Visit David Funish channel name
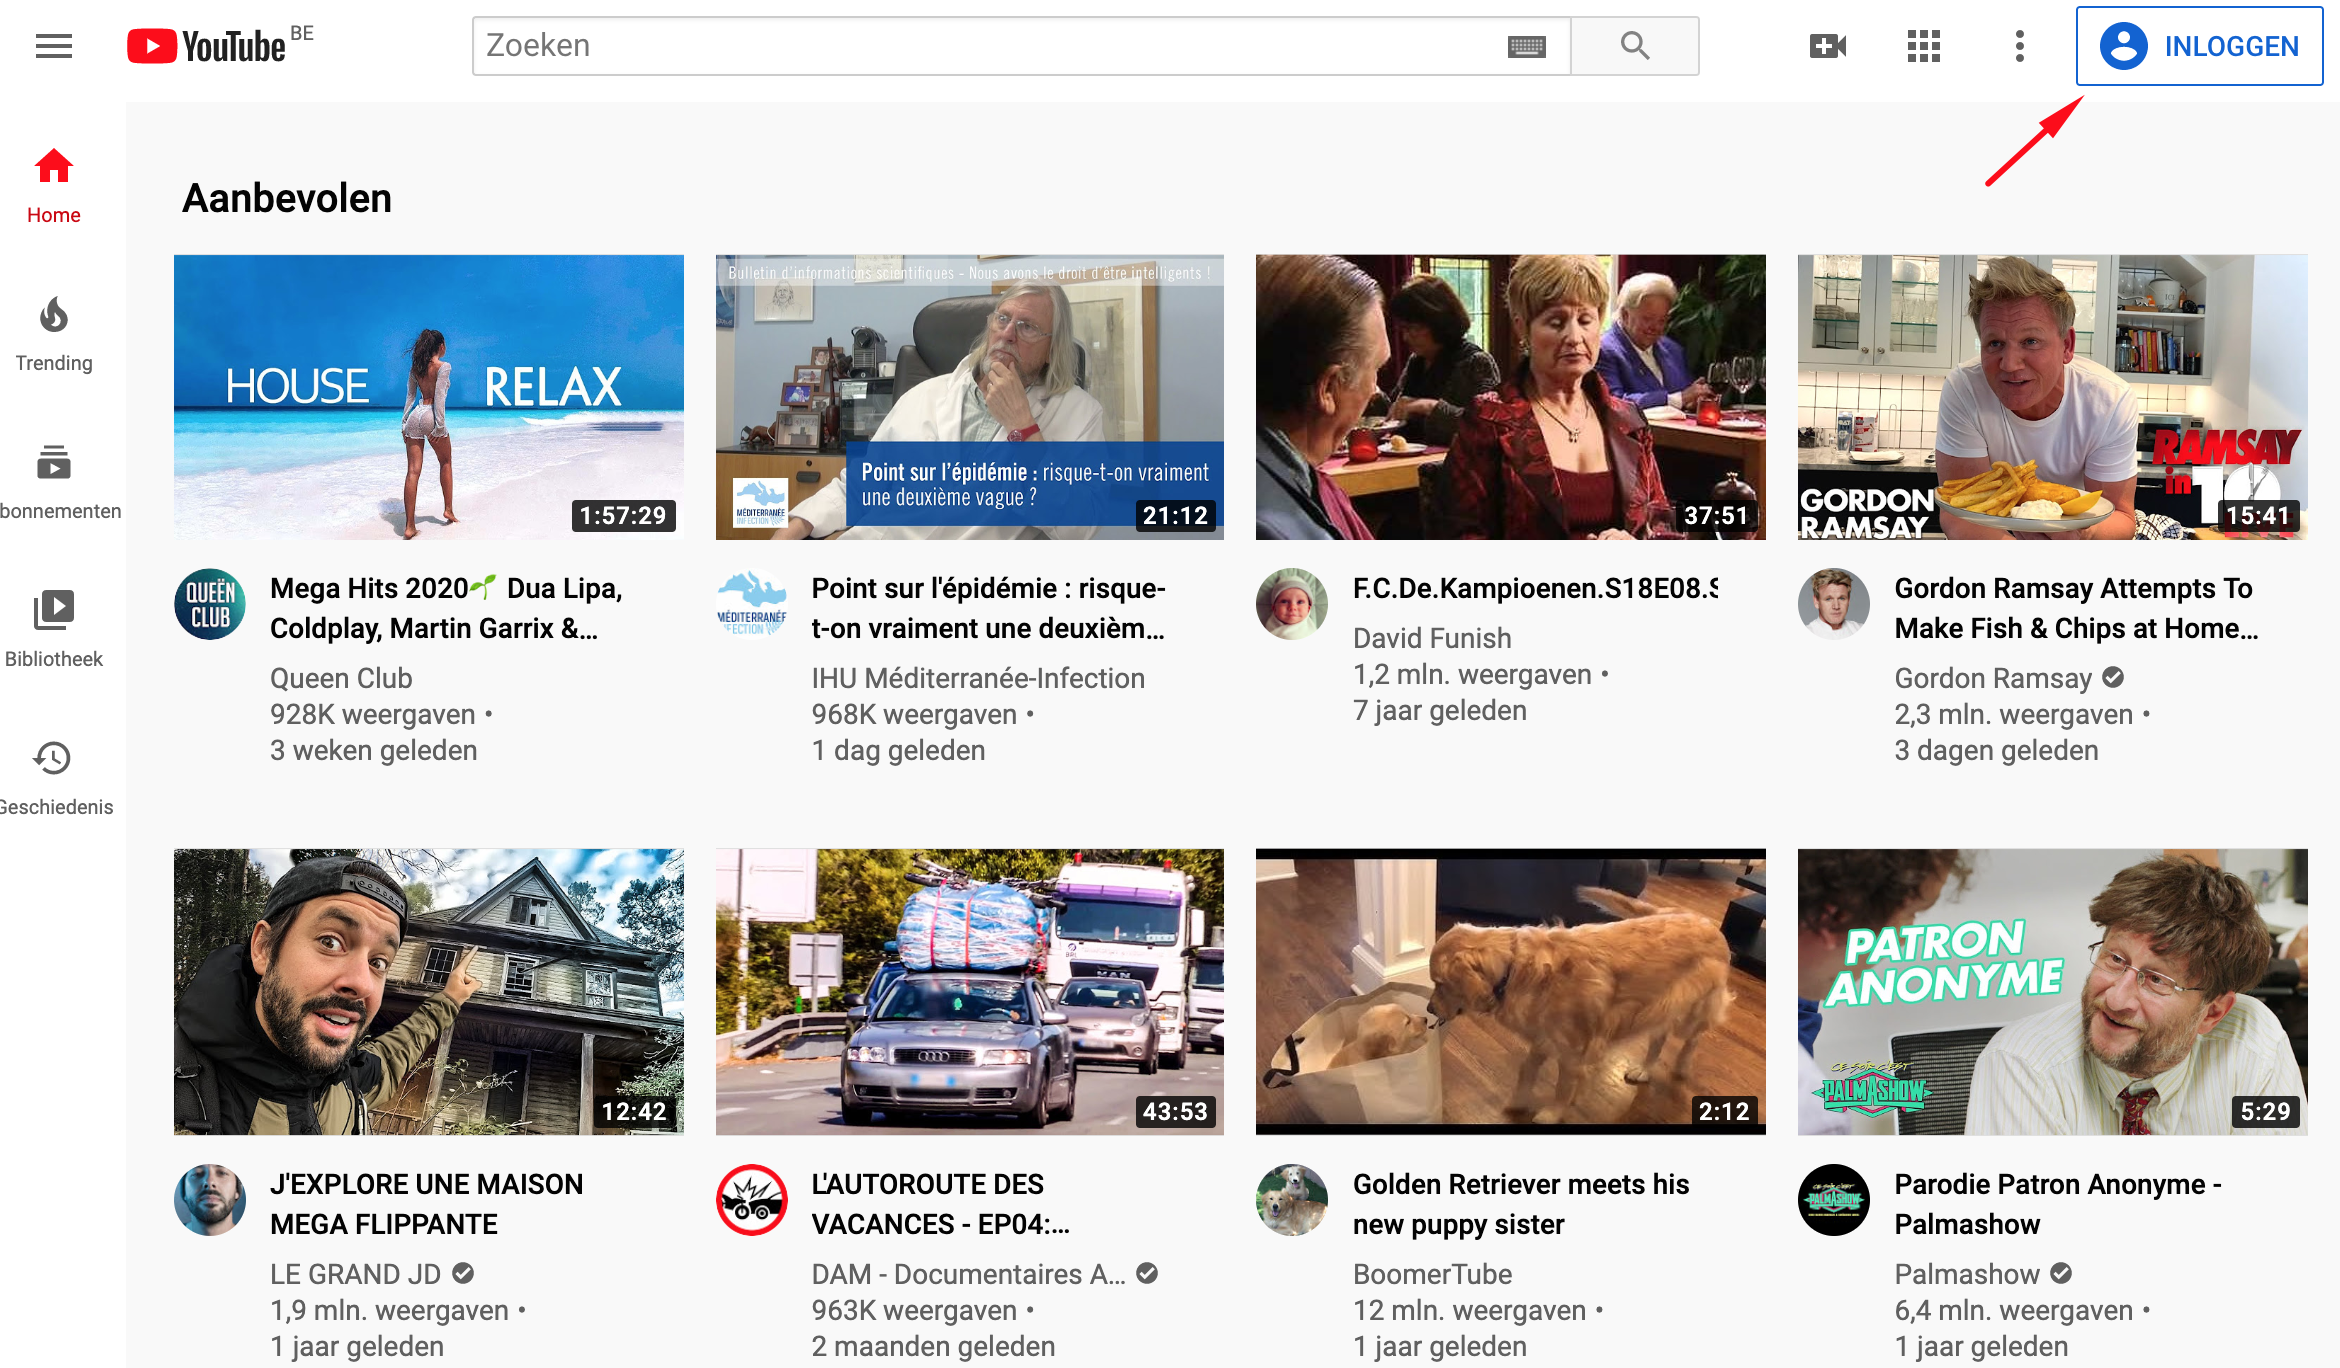Image resolution: width=2340 pixels, height=1368 pixels. click(x=1432, y=638)
